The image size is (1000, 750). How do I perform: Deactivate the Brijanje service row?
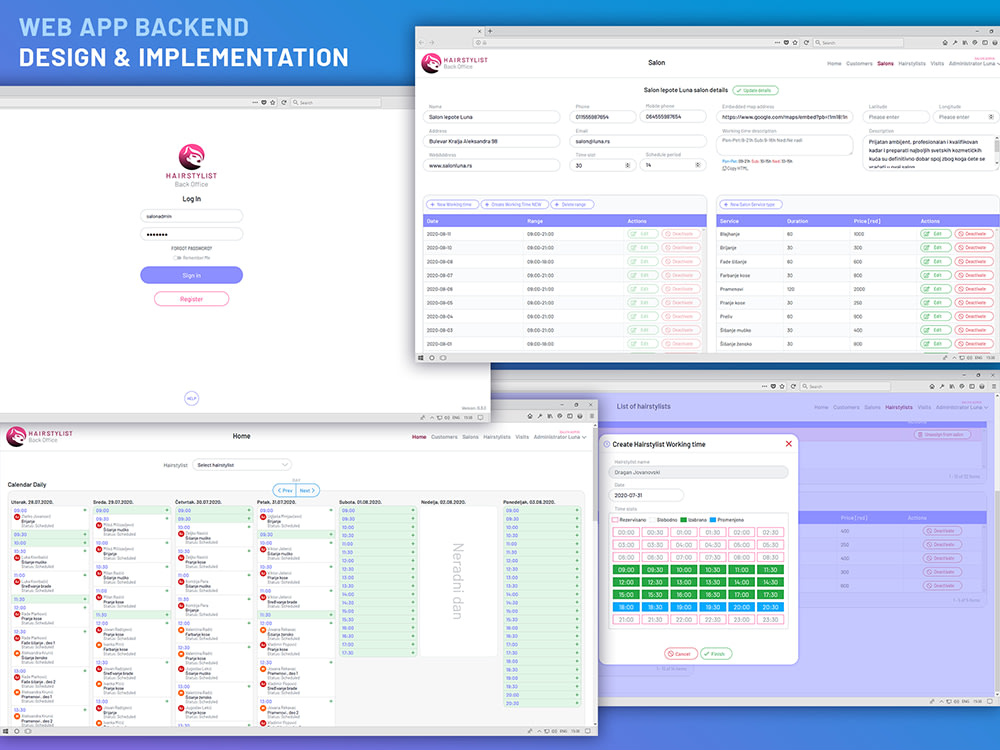[974, 247]
